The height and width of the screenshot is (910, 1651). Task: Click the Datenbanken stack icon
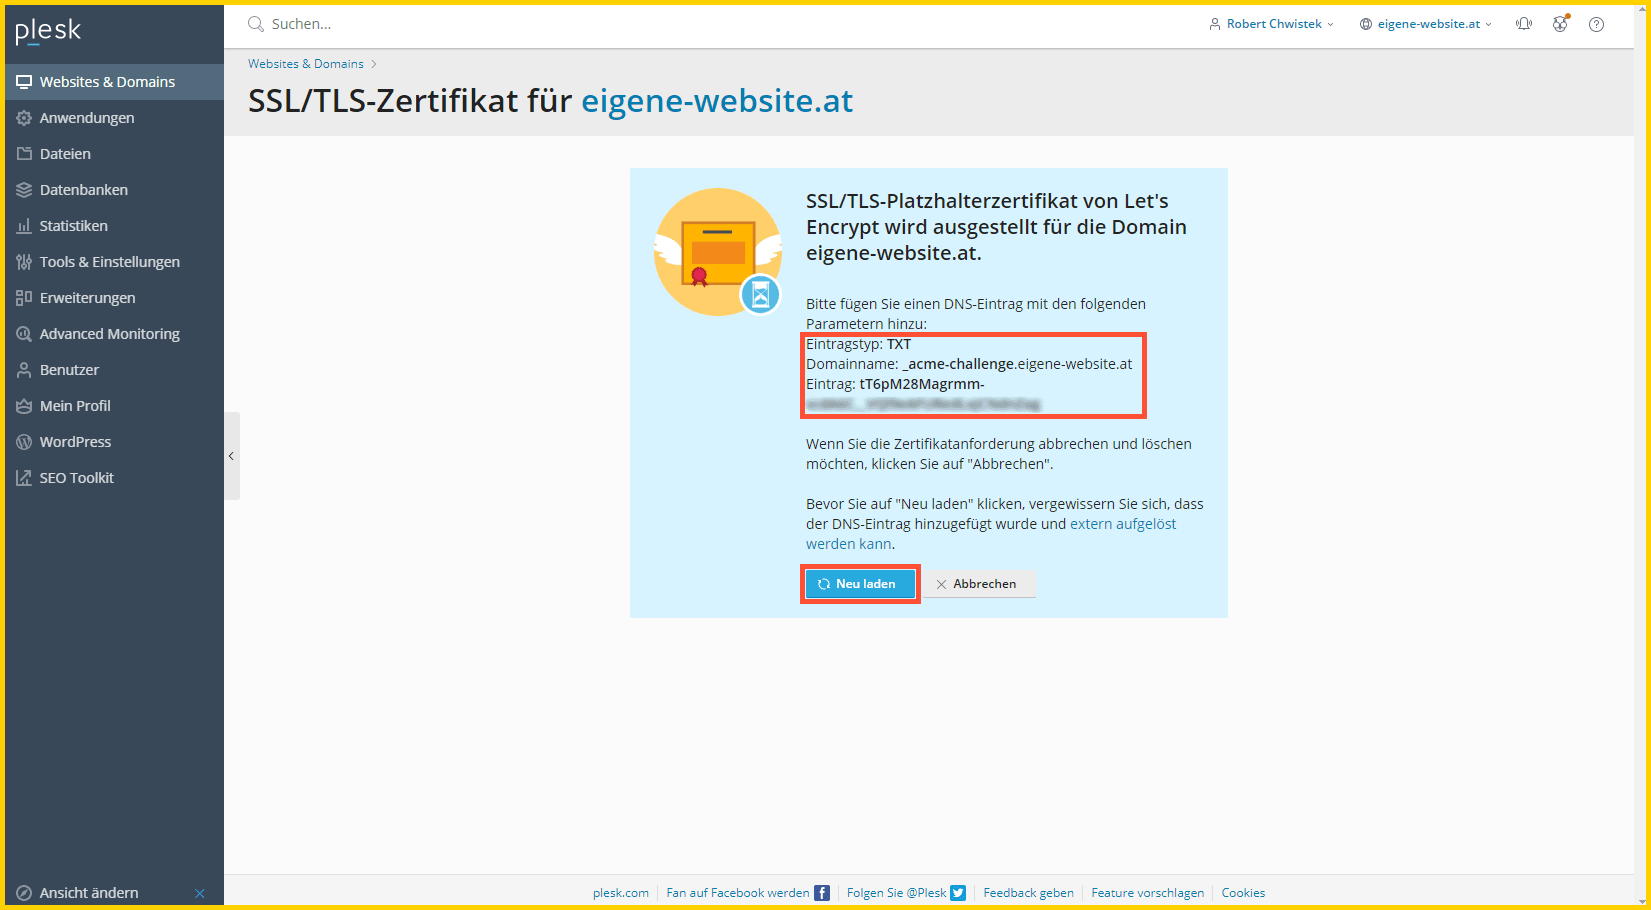24,190
